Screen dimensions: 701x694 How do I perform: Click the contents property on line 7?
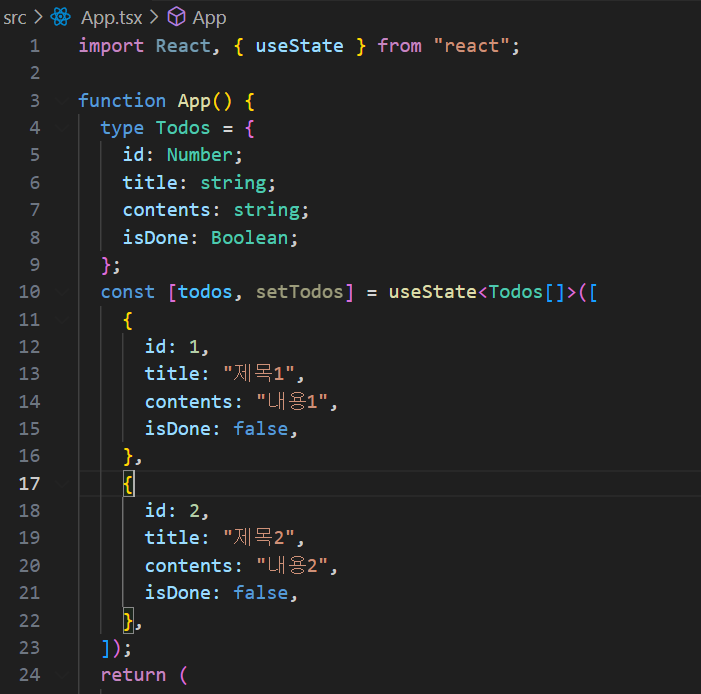[x=166, y=210]
